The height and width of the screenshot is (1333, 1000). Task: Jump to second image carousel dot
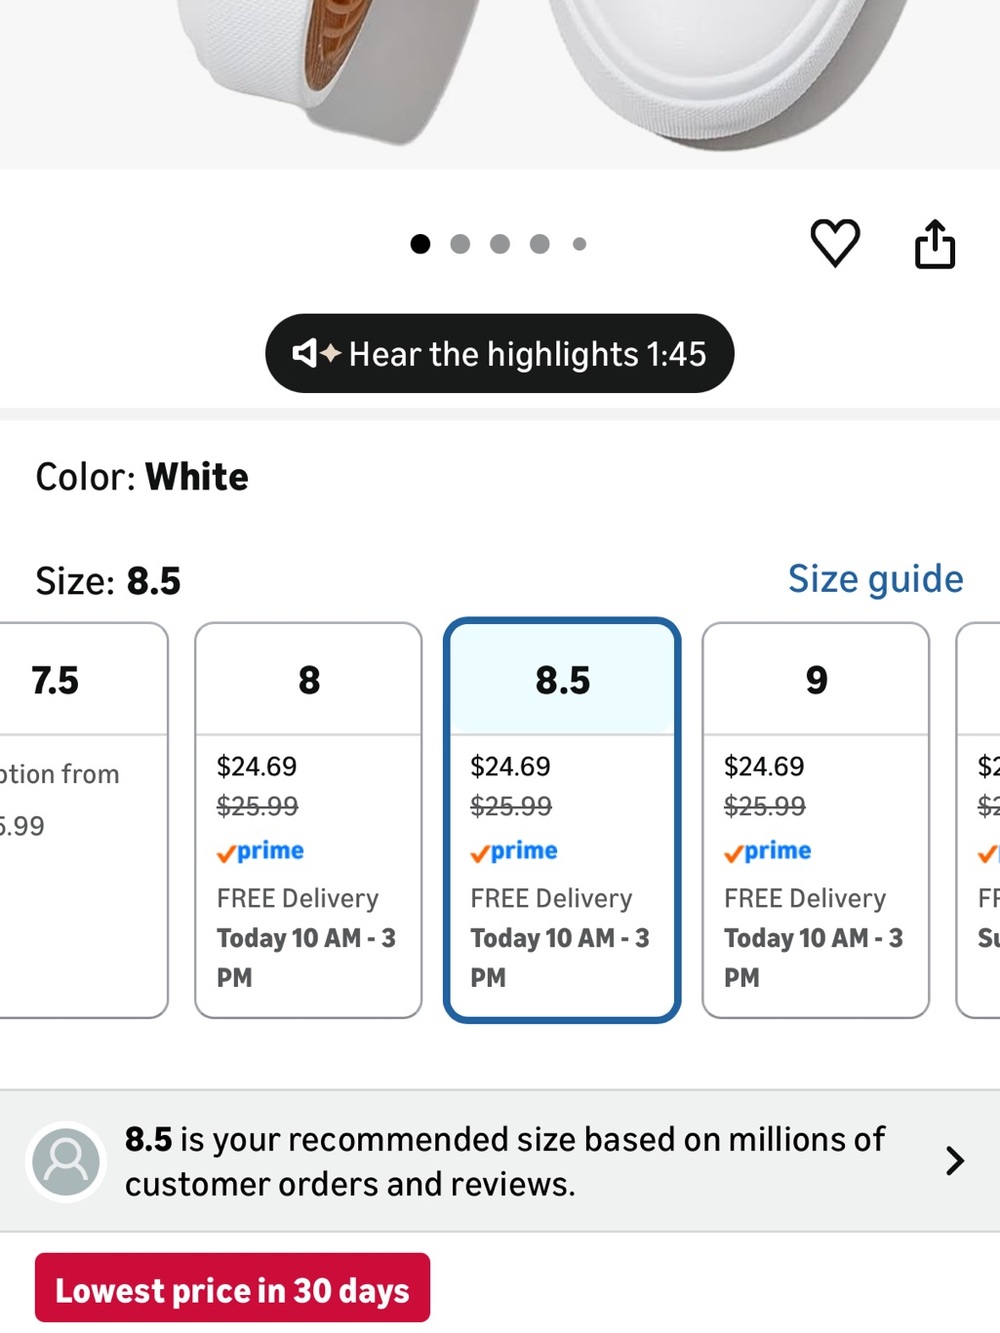tap(460, 244)
